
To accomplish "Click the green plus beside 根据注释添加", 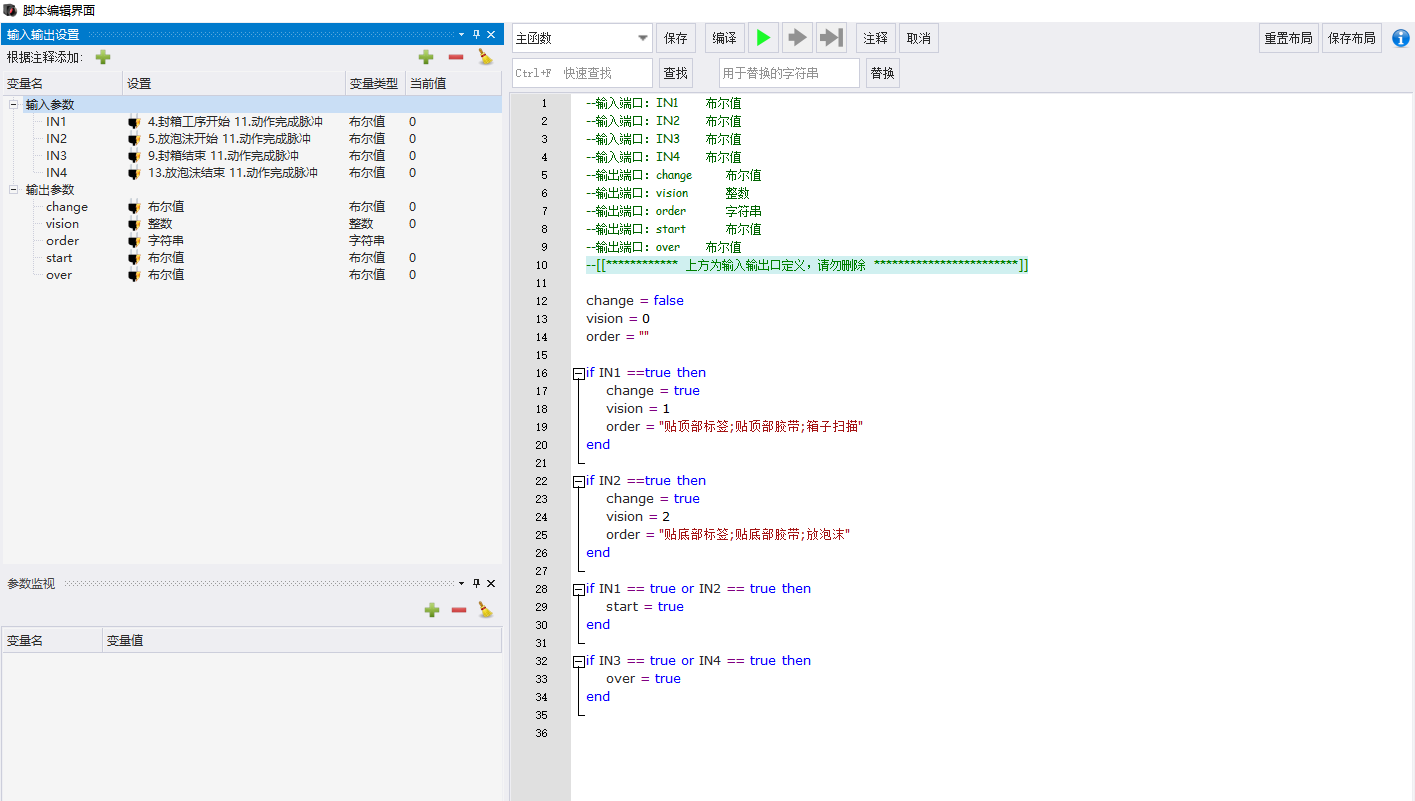I will tap(103, 57).
